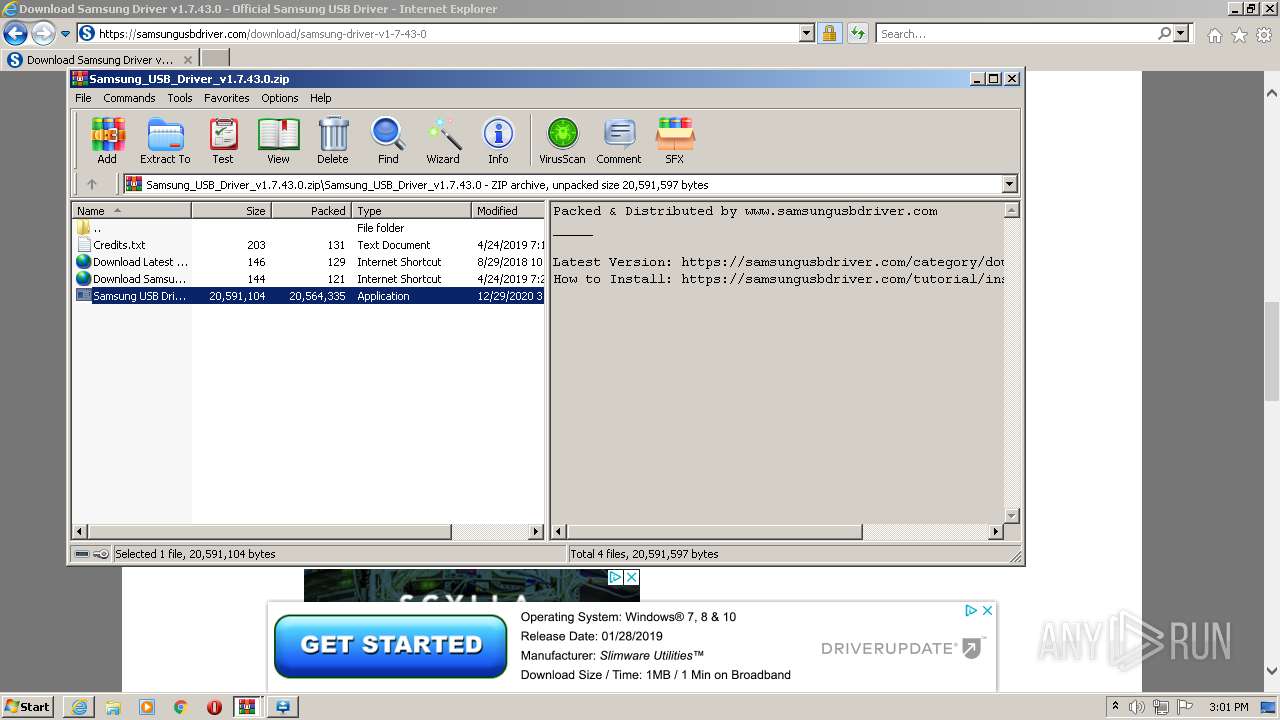
Task: Sort file list by Name column
Action: (131, 210)
